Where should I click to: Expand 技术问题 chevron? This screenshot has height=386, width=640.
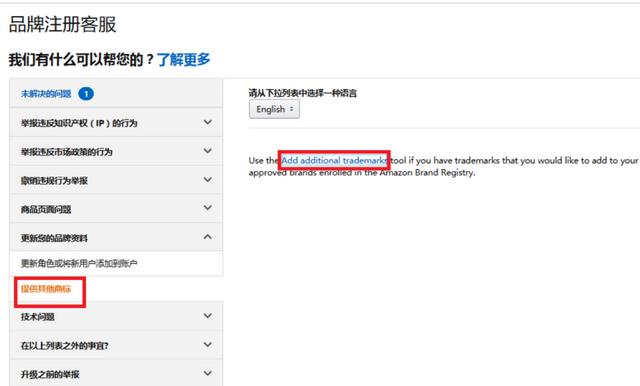coord(208,316)
